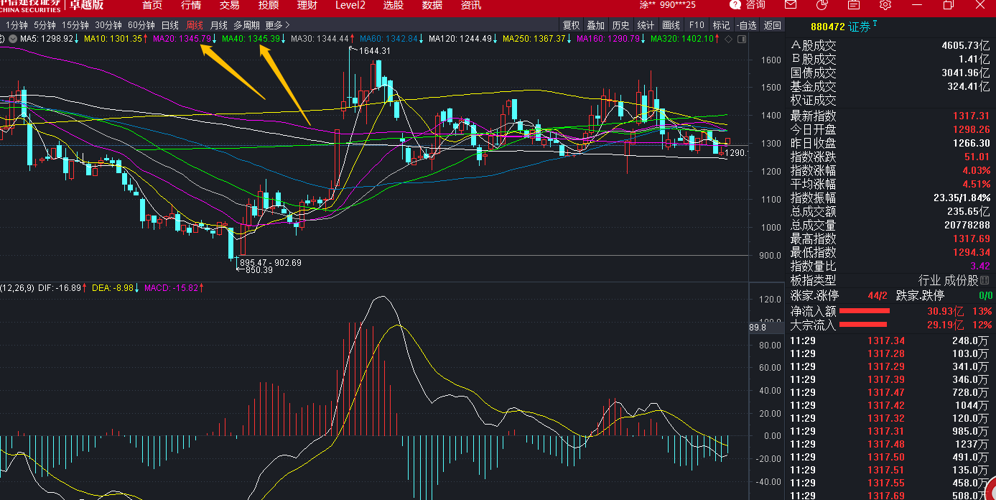
Task: Open the Level2 menu
Action: click(x=350, y=6)
